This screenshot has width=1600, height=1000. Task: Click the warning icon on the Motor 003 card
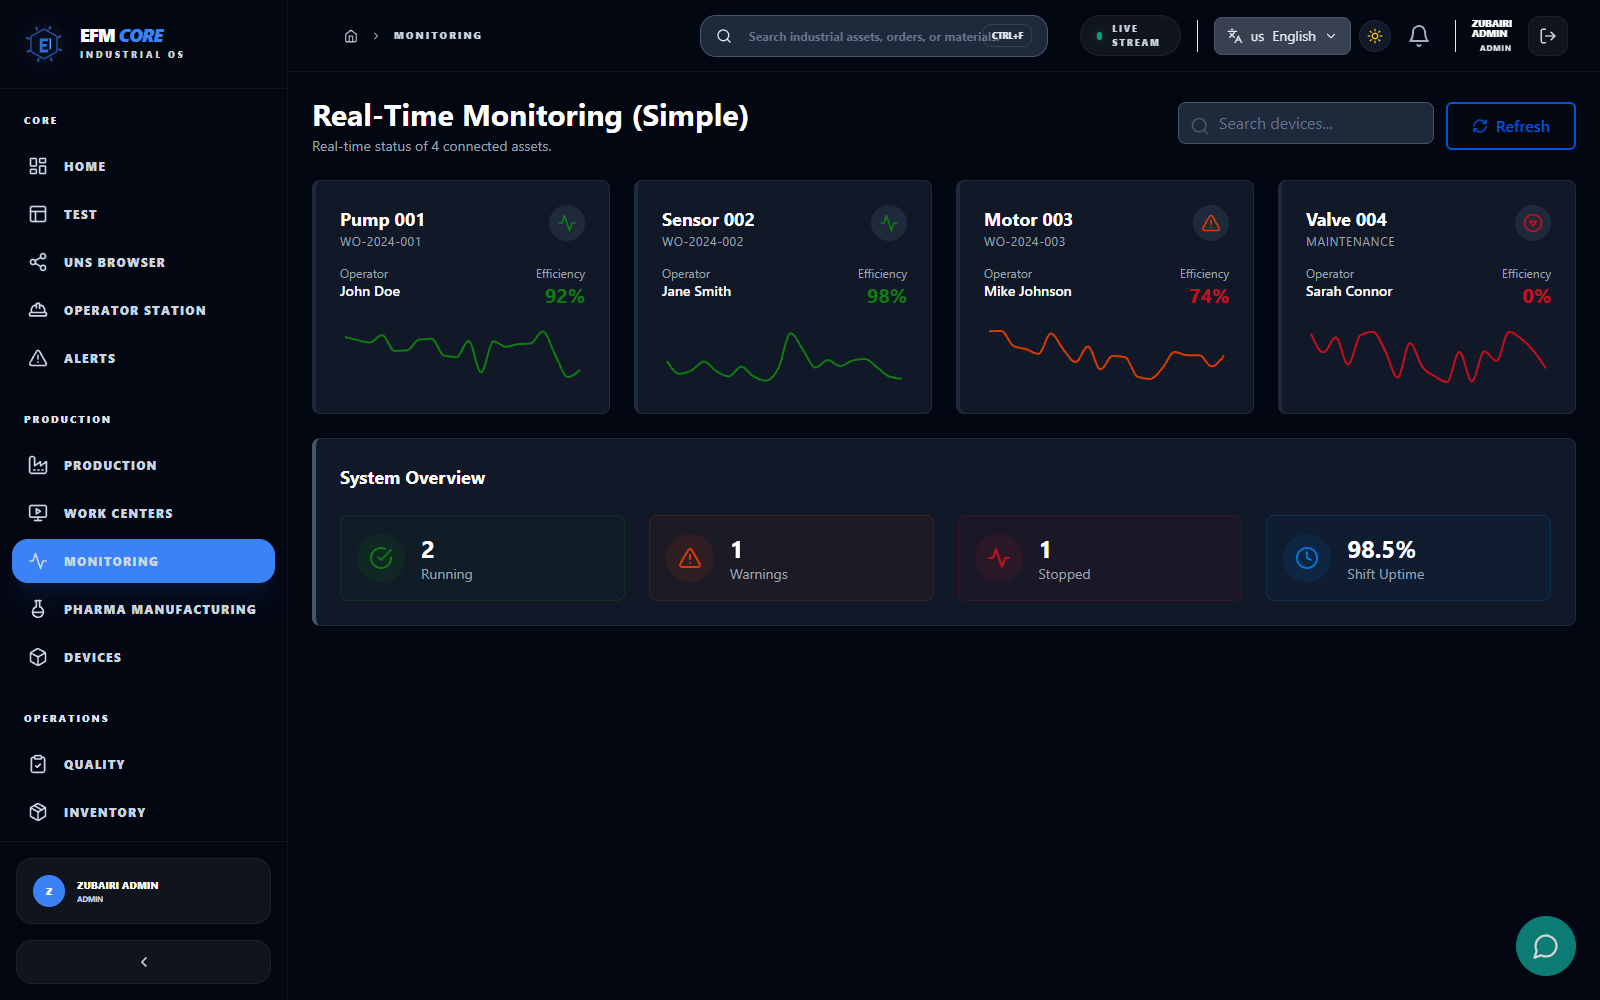1211,223
